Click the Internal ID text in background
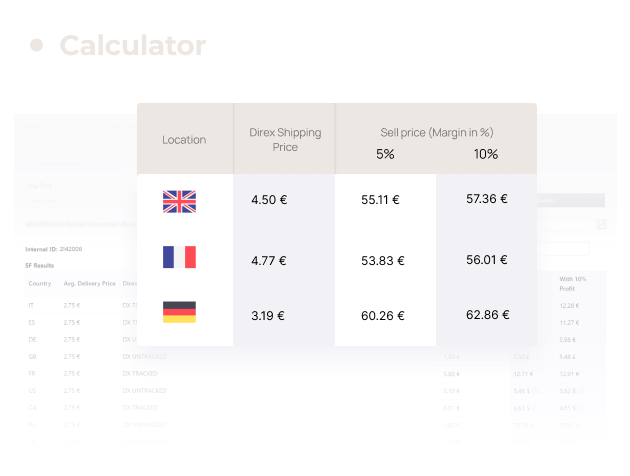The image size is (630, 476). point(53,249)
